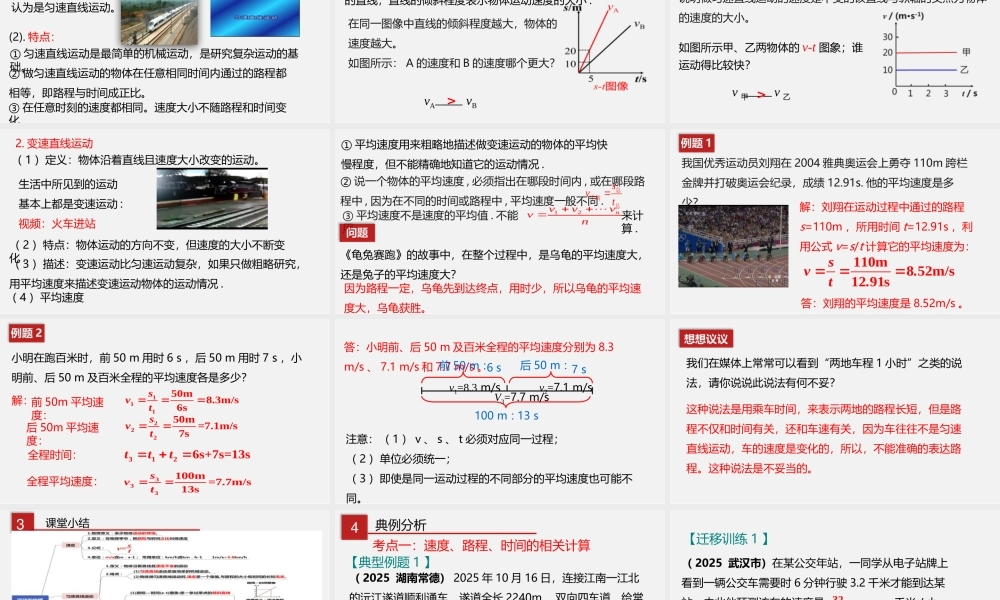Click the blue text 100 m：13 s

tap(506, 416)
